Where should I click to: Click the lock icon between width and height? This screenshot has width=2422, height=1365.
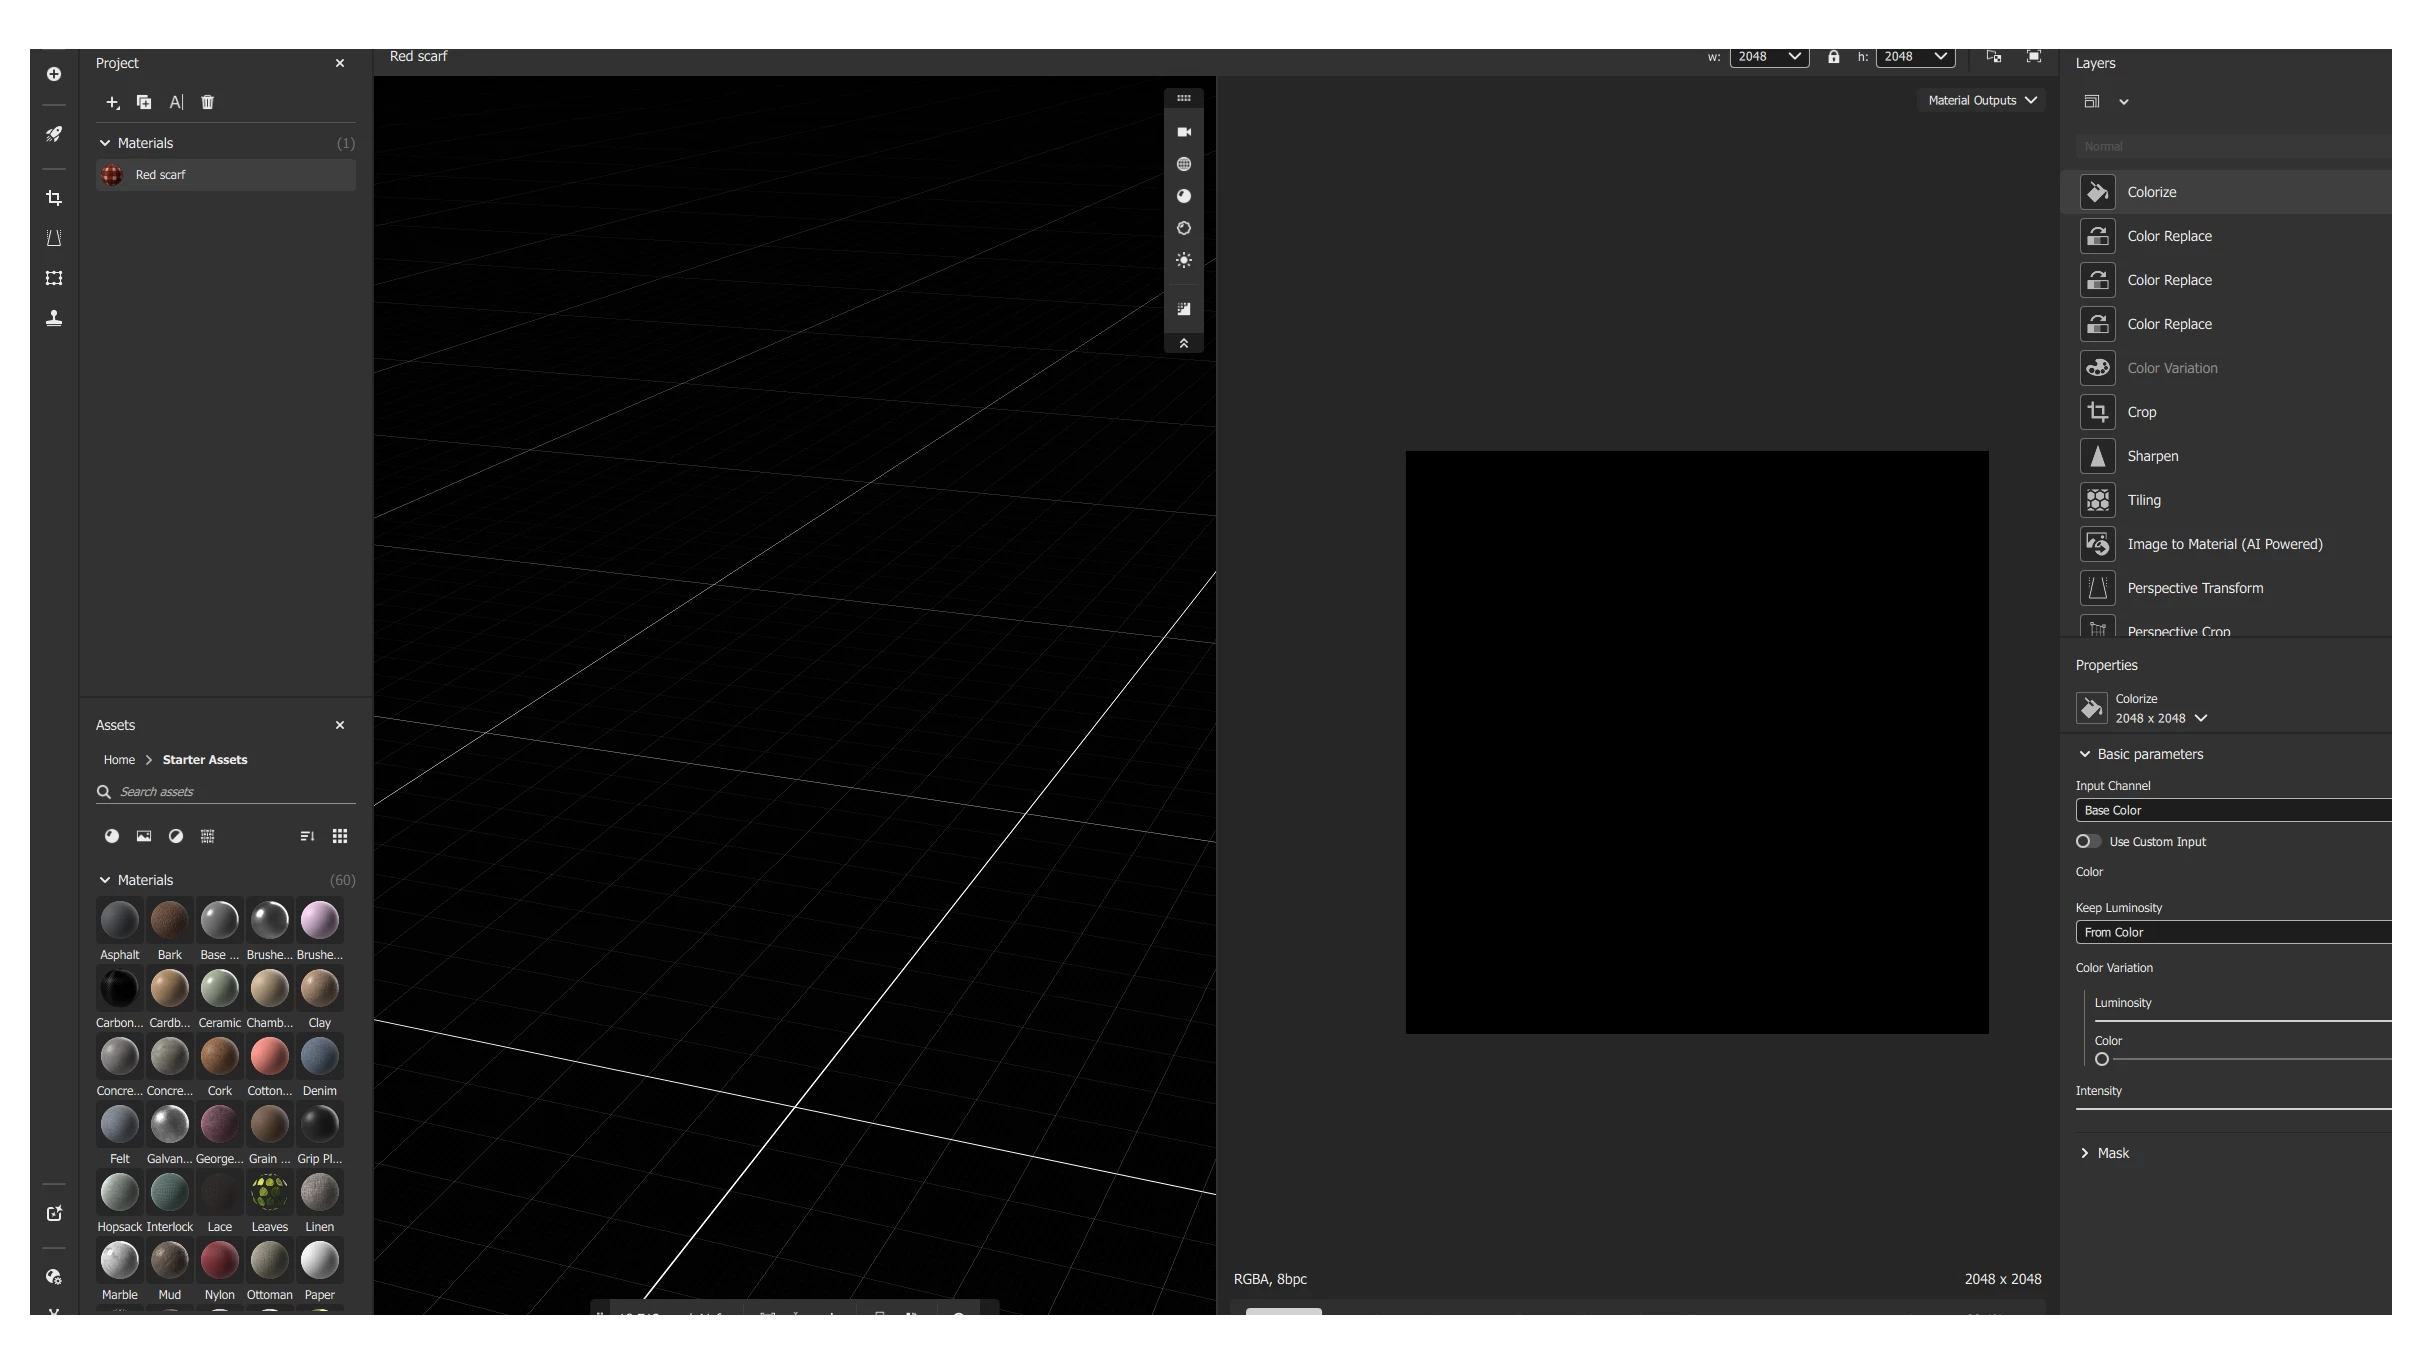pyautogui.click(x=1833, y=57)
